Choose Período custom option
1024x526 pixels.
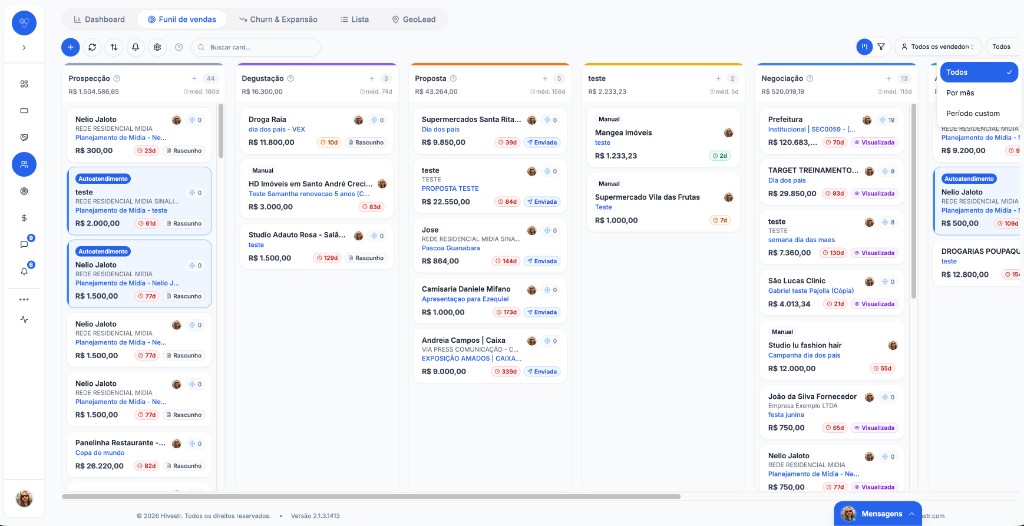click(979, 113)
